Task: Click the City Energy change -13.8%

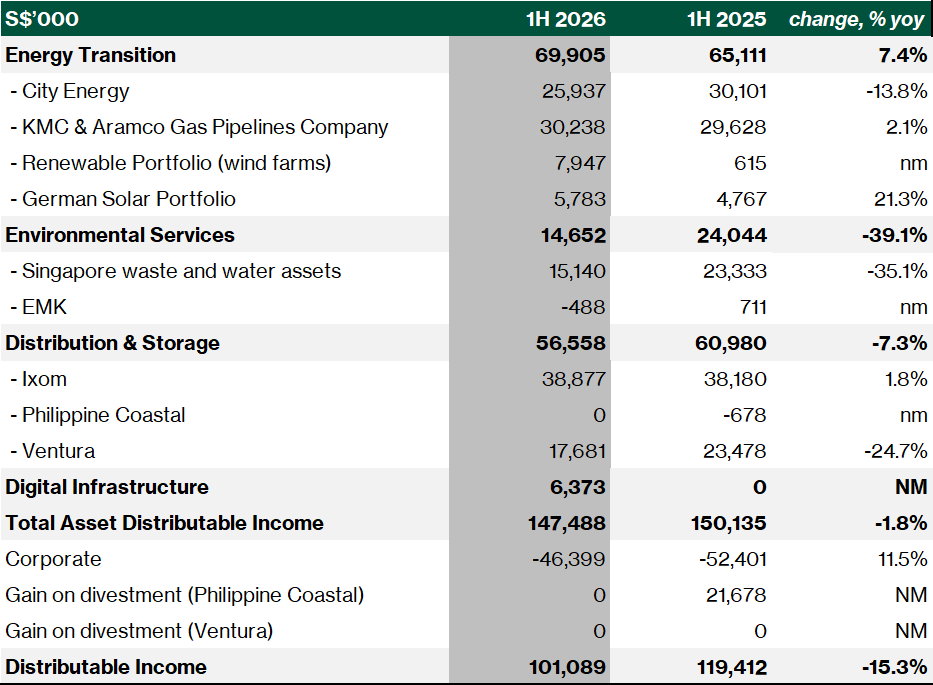Action: tap(896, 91)
